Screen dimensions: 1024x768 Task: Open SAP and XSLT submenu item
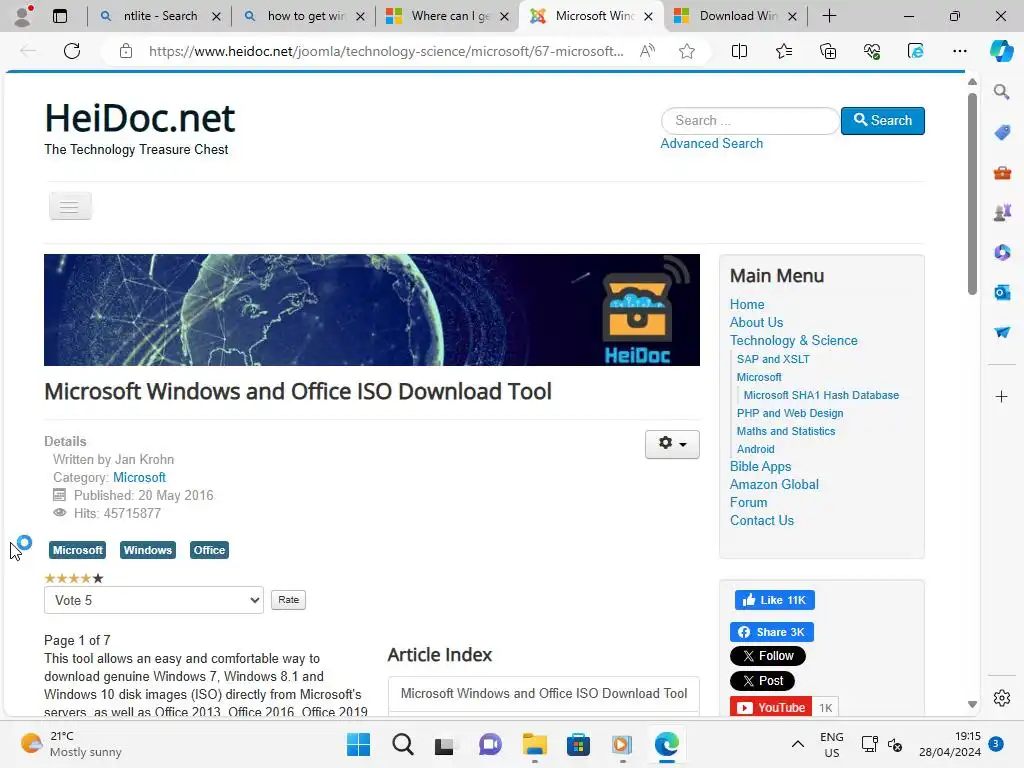773,359
